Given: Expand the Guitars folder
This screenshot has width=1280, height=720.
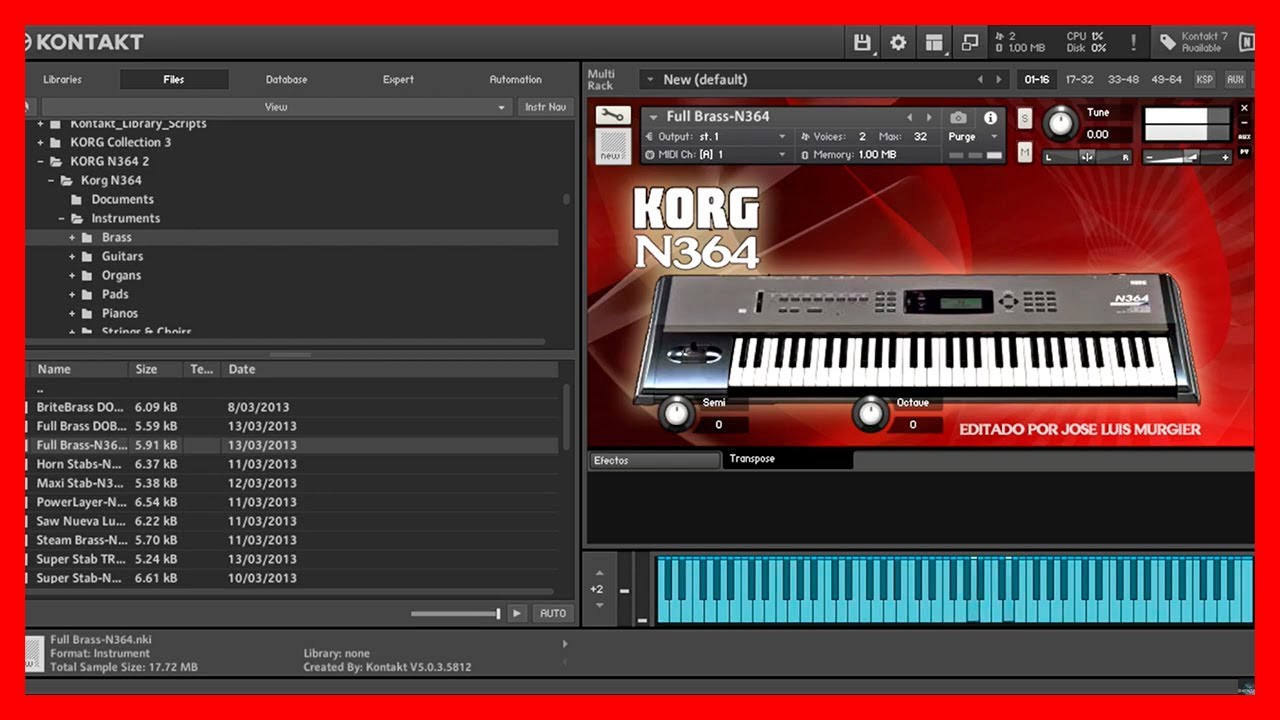Looking at the screenshot, I should click(x=72, y=257).
